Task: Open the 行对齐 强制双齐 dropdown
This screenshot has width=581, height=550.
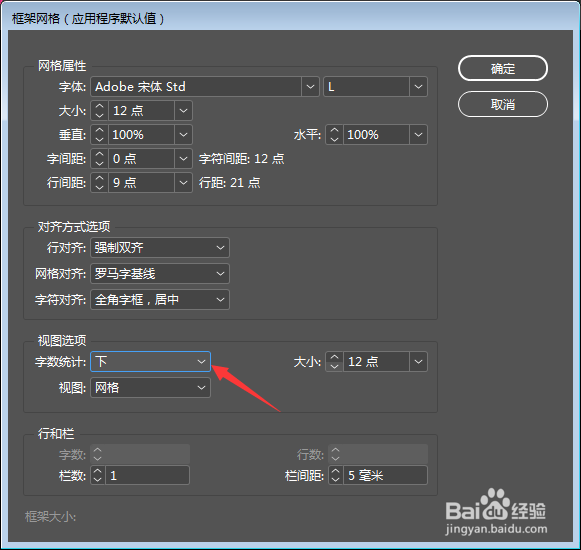Action: coord(160,248)
